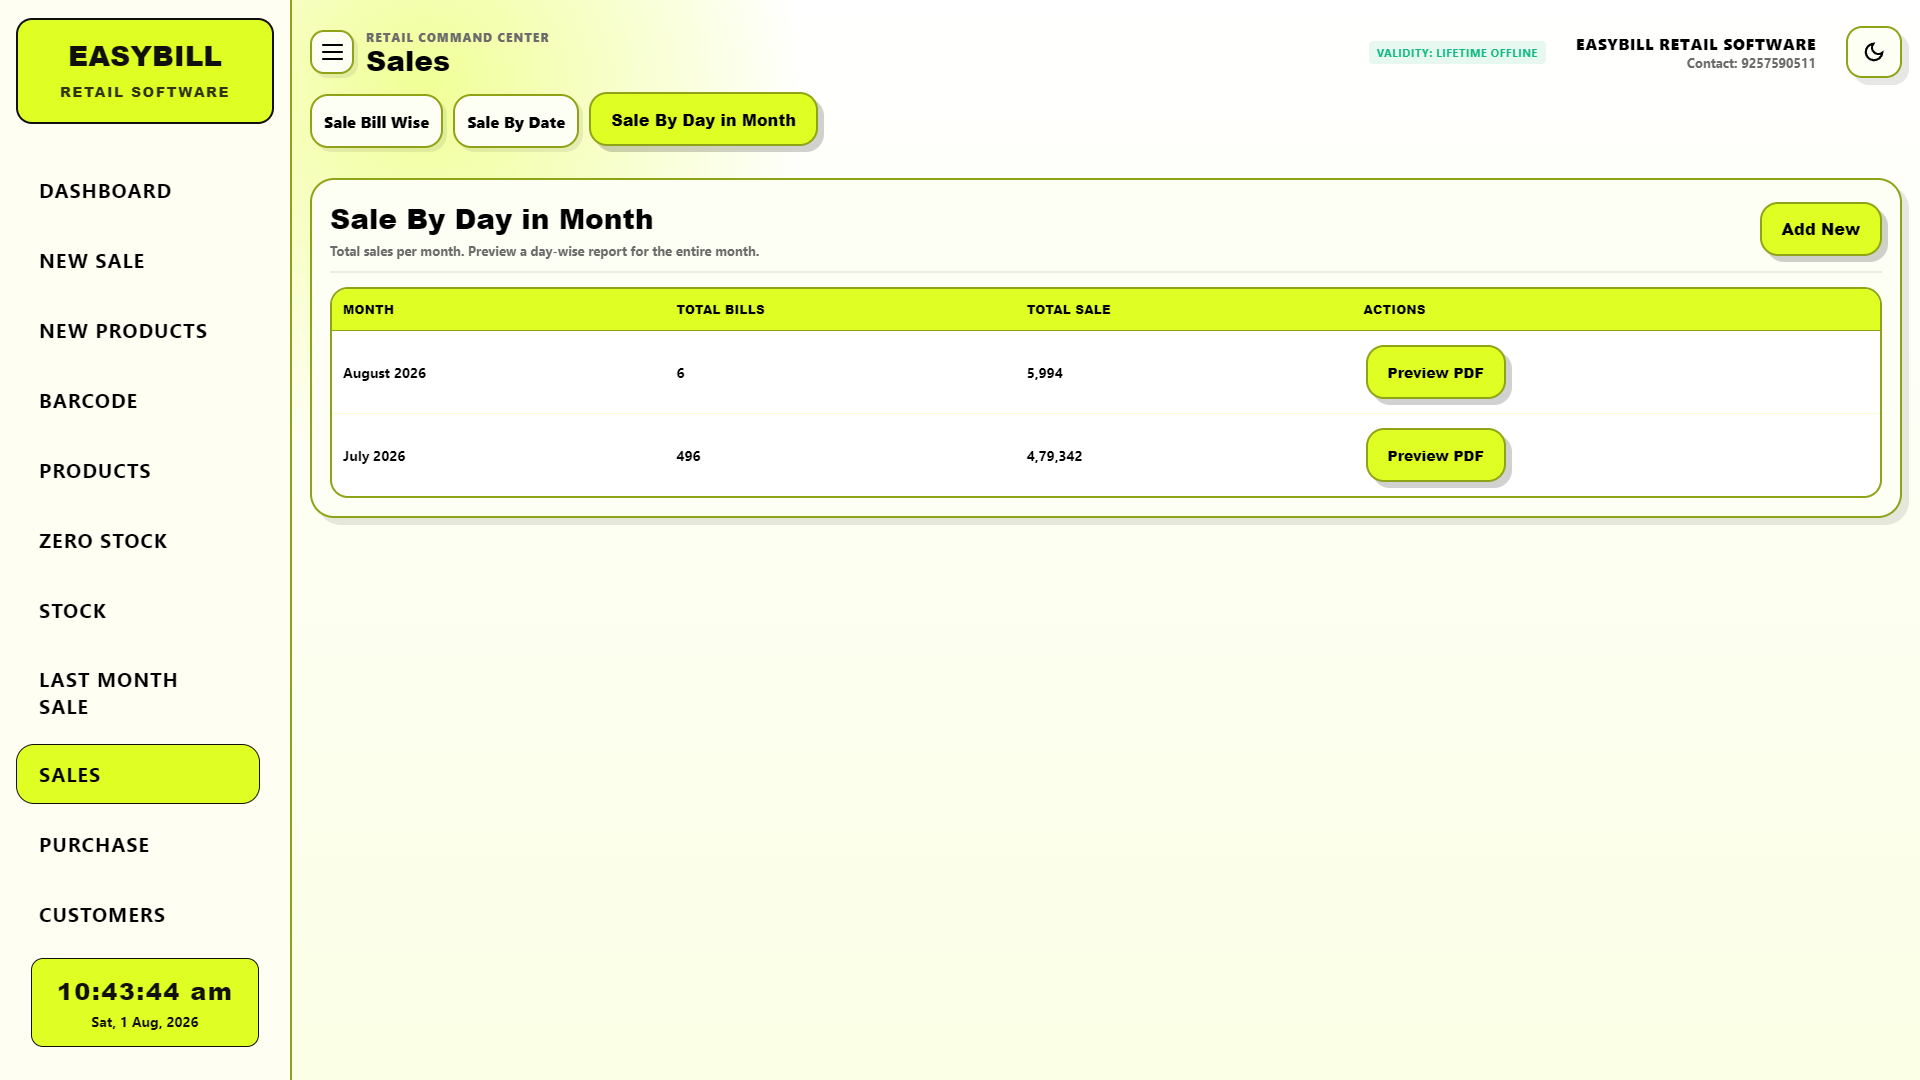Click the clock widget showing 10:43:44 am
1920x1080 pixels.
click(145, 1003)
